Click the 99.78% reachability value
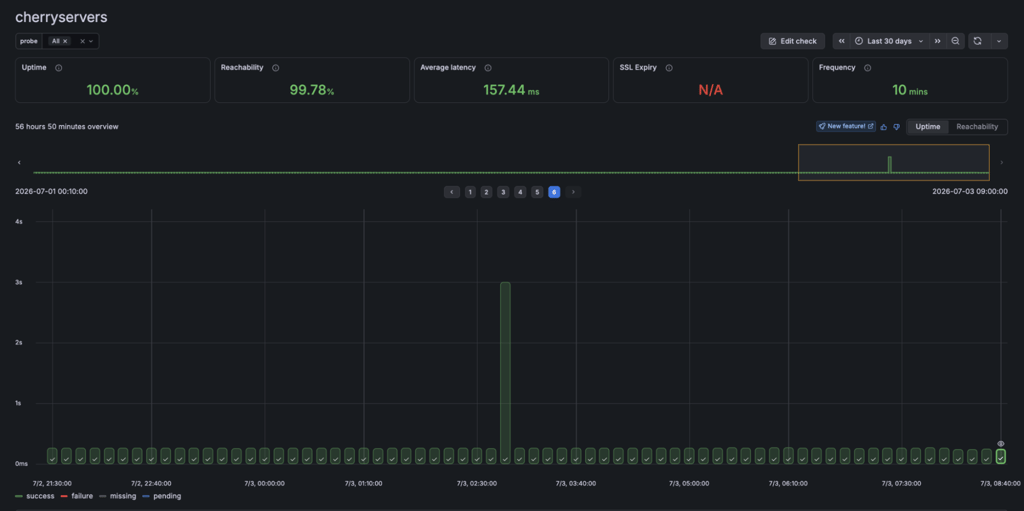 [x=312, y=90]
